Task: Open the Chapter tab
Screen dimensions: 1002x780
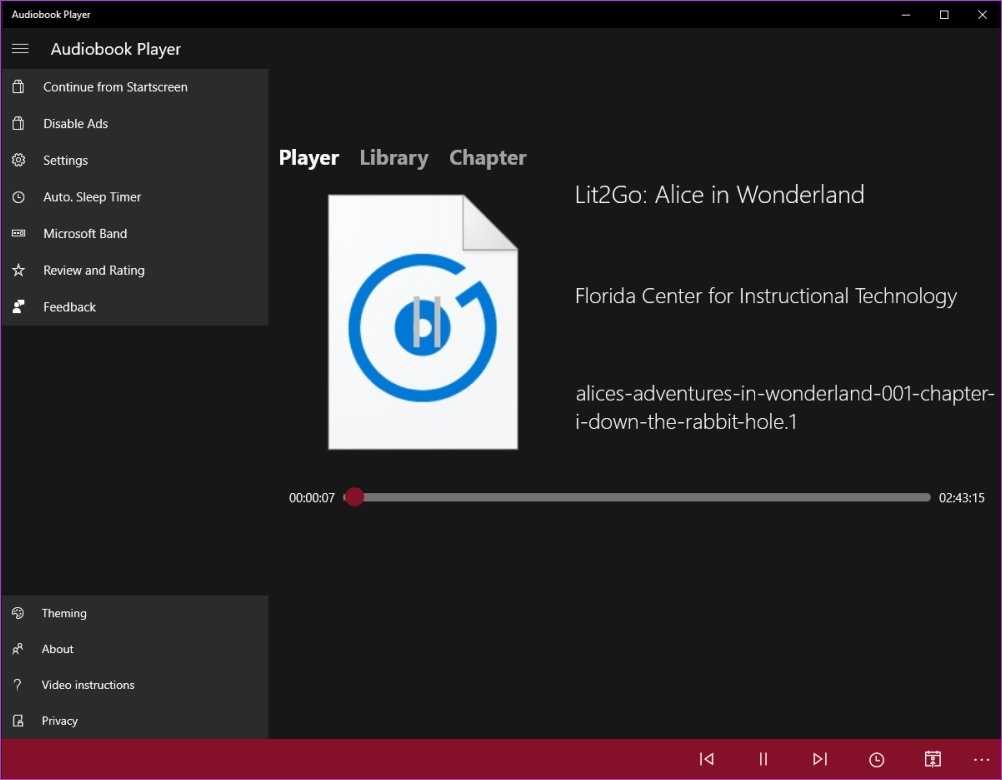Action: pos(487,158)
